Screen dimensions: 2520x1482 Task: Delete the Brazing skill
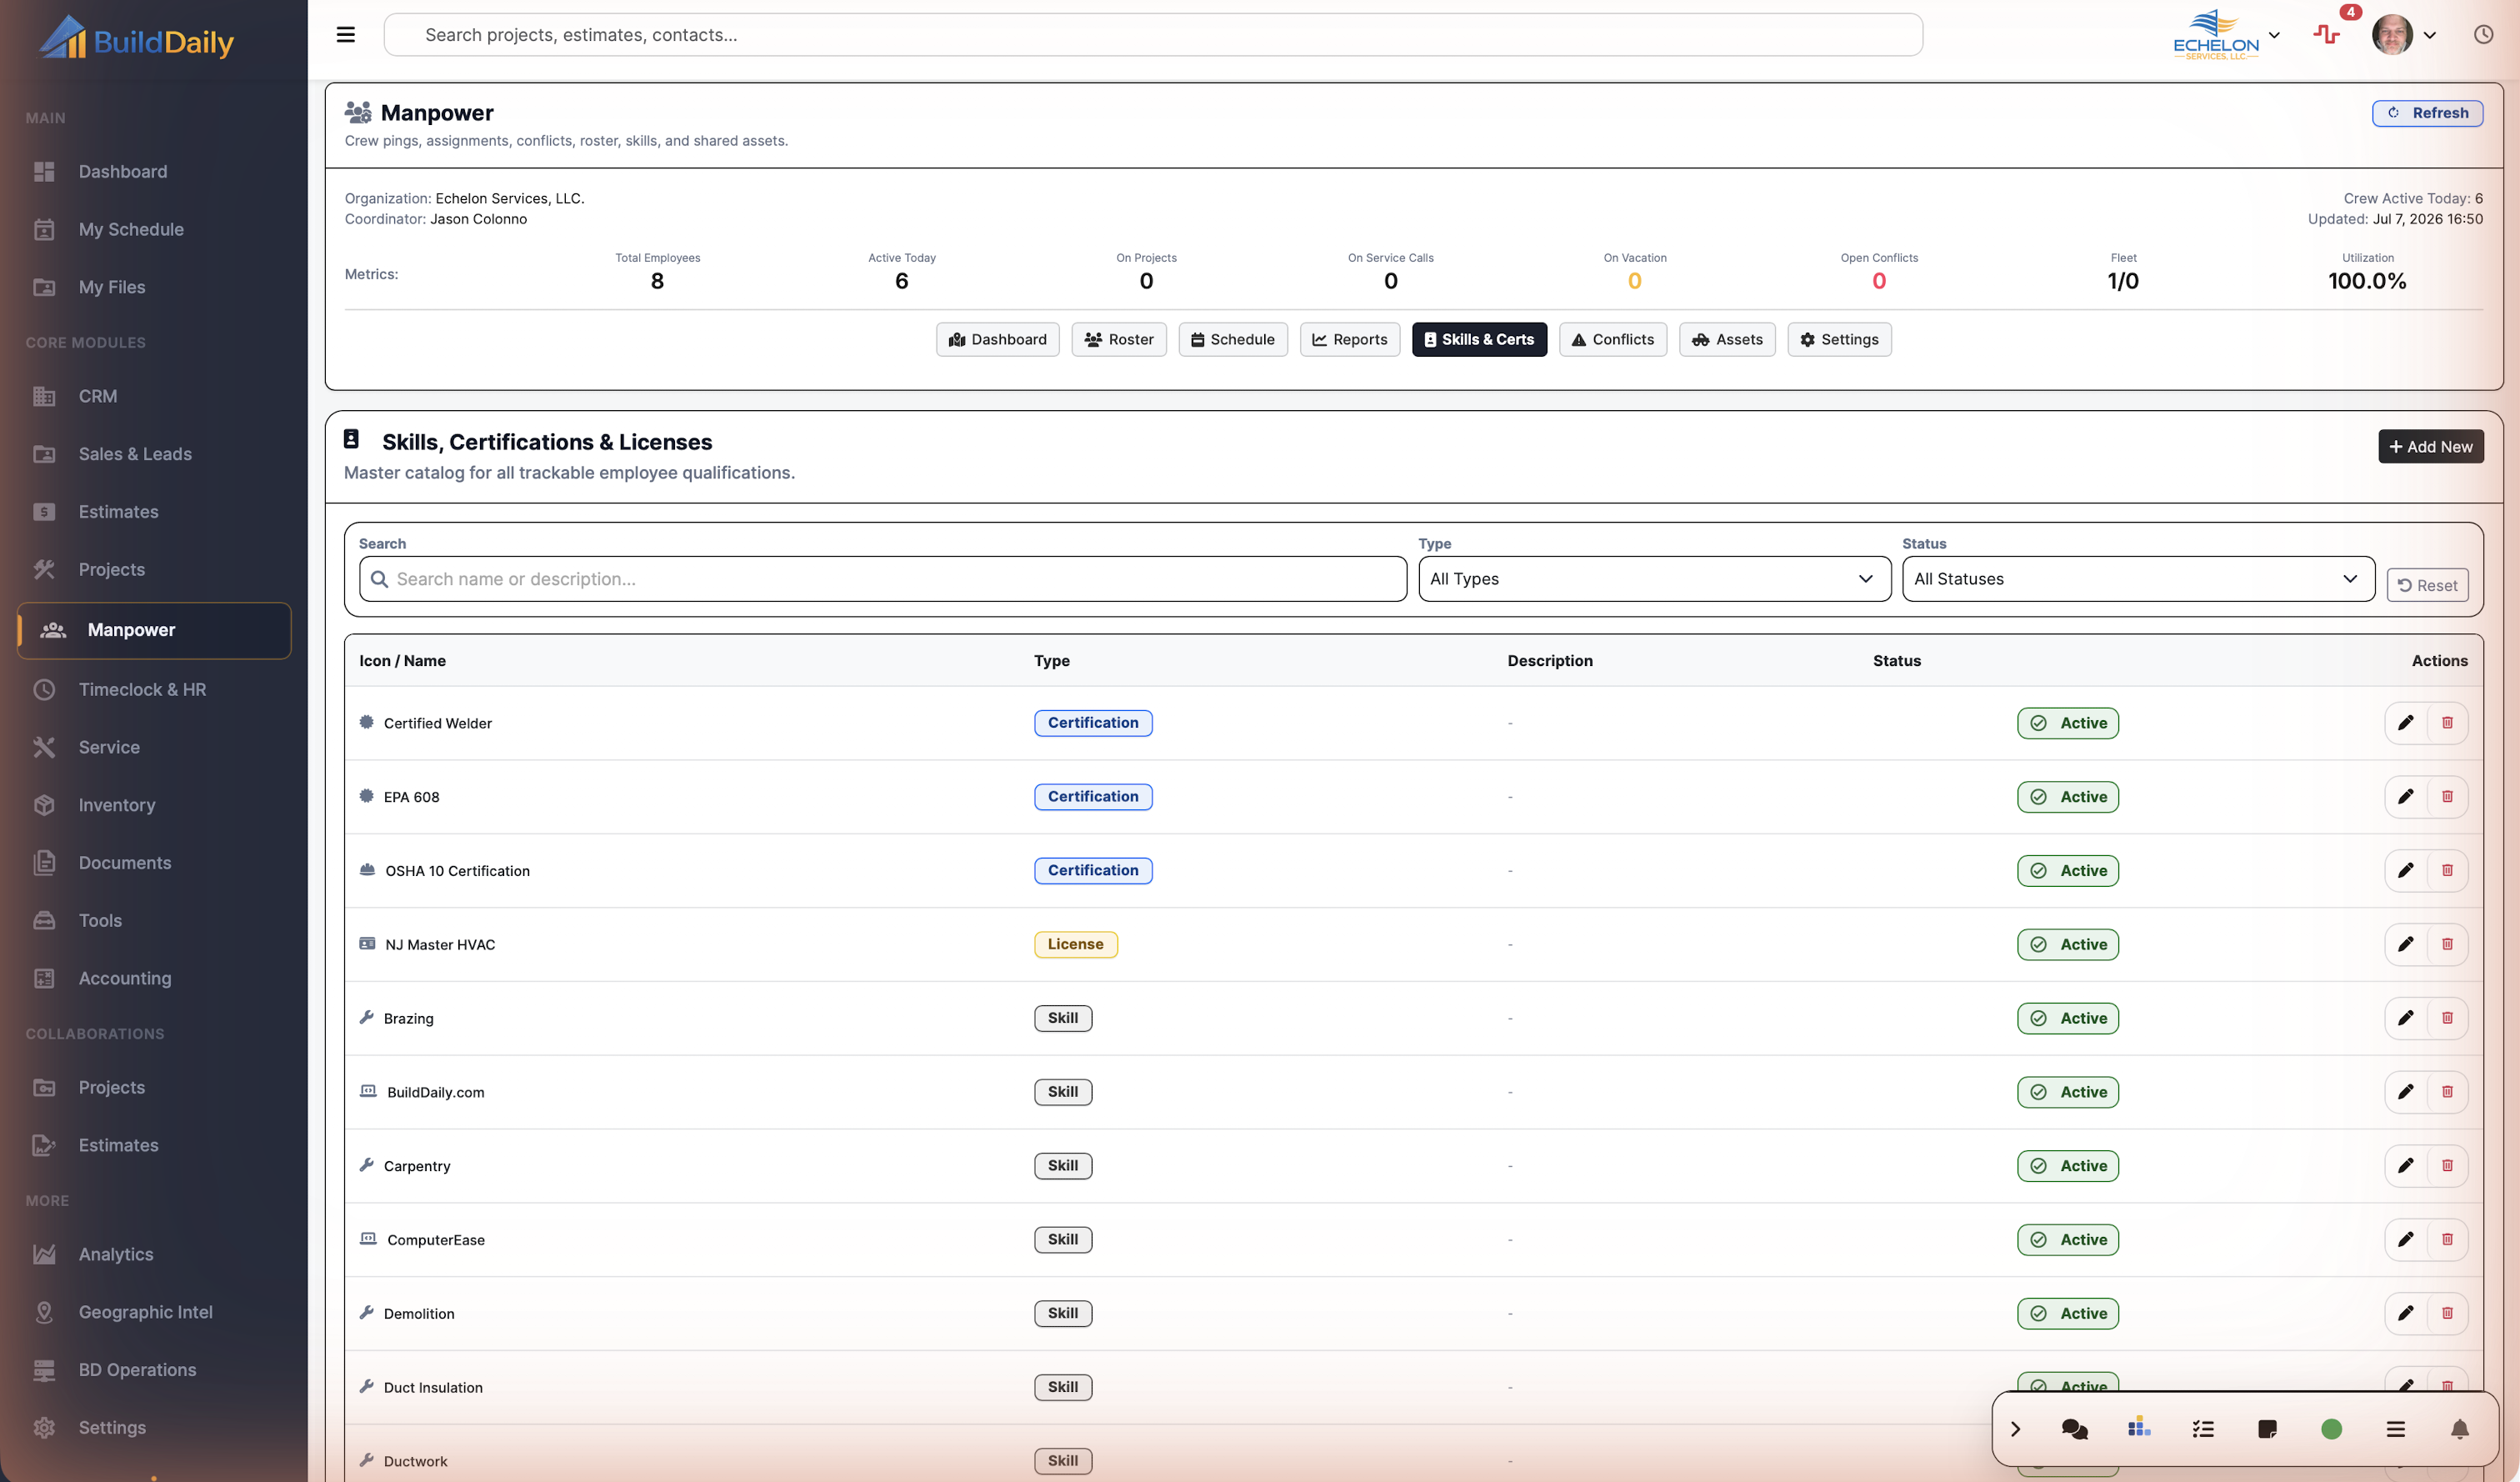coord(2447,1018)
